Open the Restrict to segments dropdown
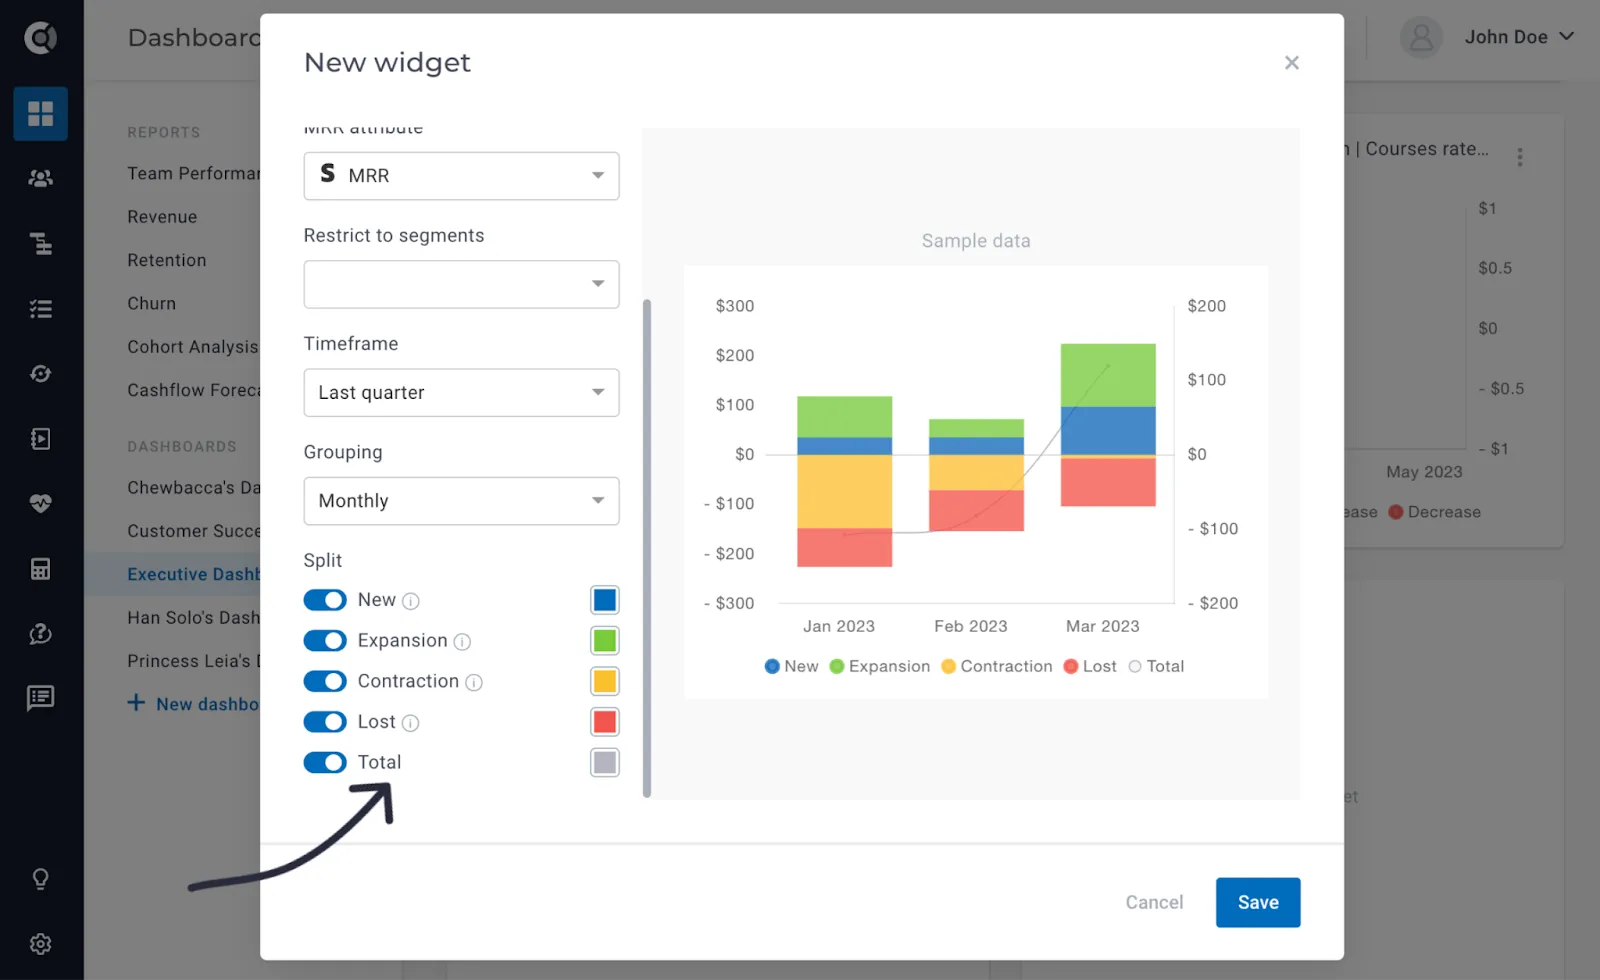This screenshot has width=1600, height=980. [461, 284]
